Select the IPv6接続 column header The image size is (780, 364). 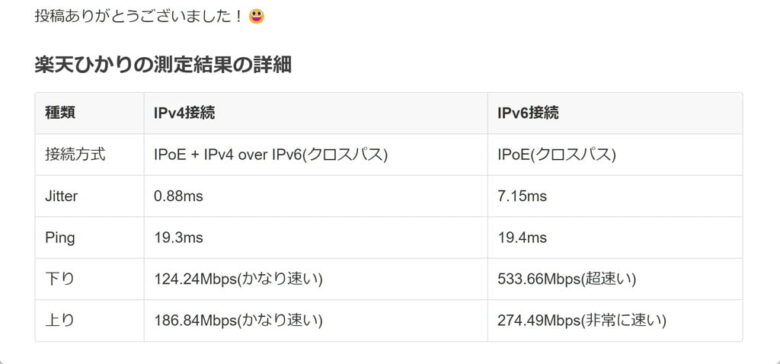[528, 113]
